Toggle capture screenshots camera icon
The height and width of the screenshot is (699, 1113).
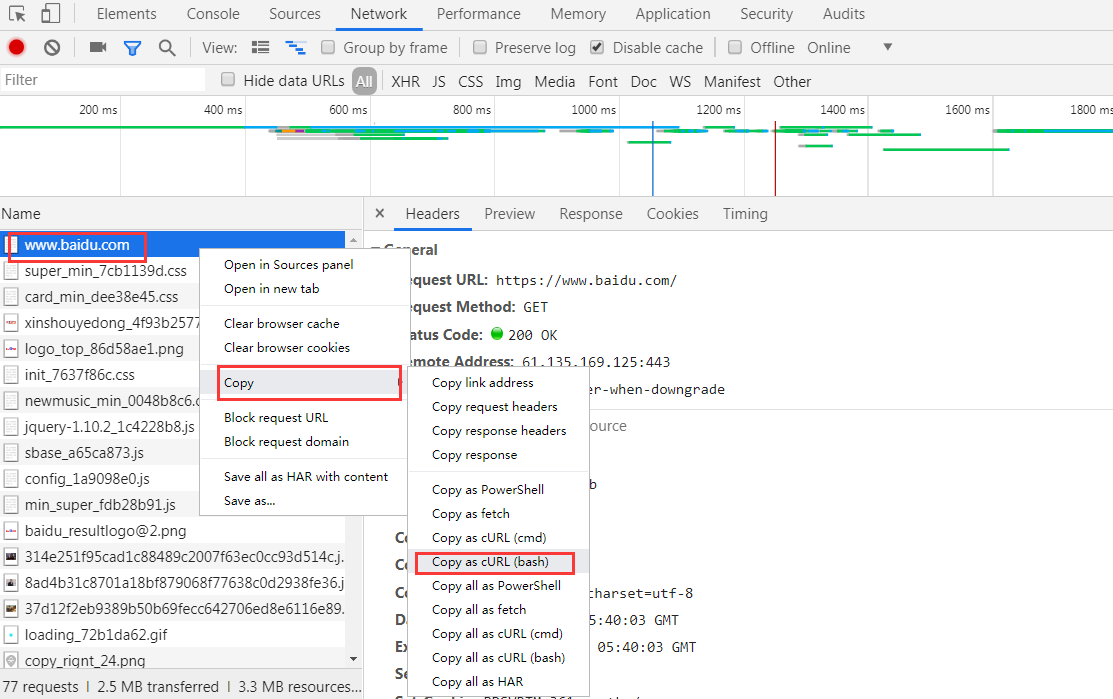coord(97,47)
